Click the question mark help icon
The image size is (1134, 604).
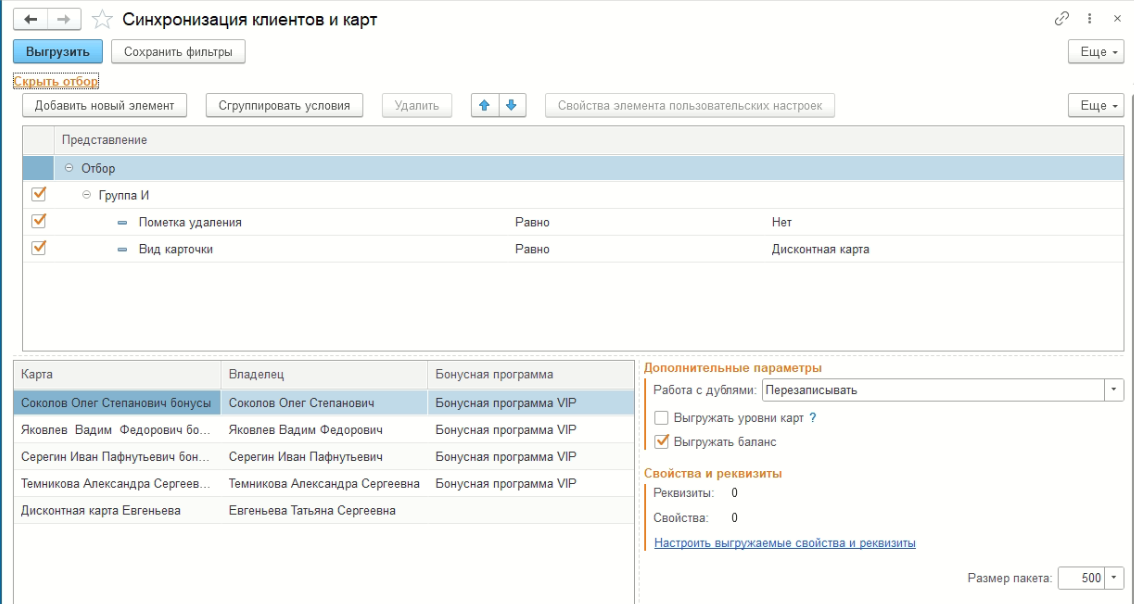813,418
